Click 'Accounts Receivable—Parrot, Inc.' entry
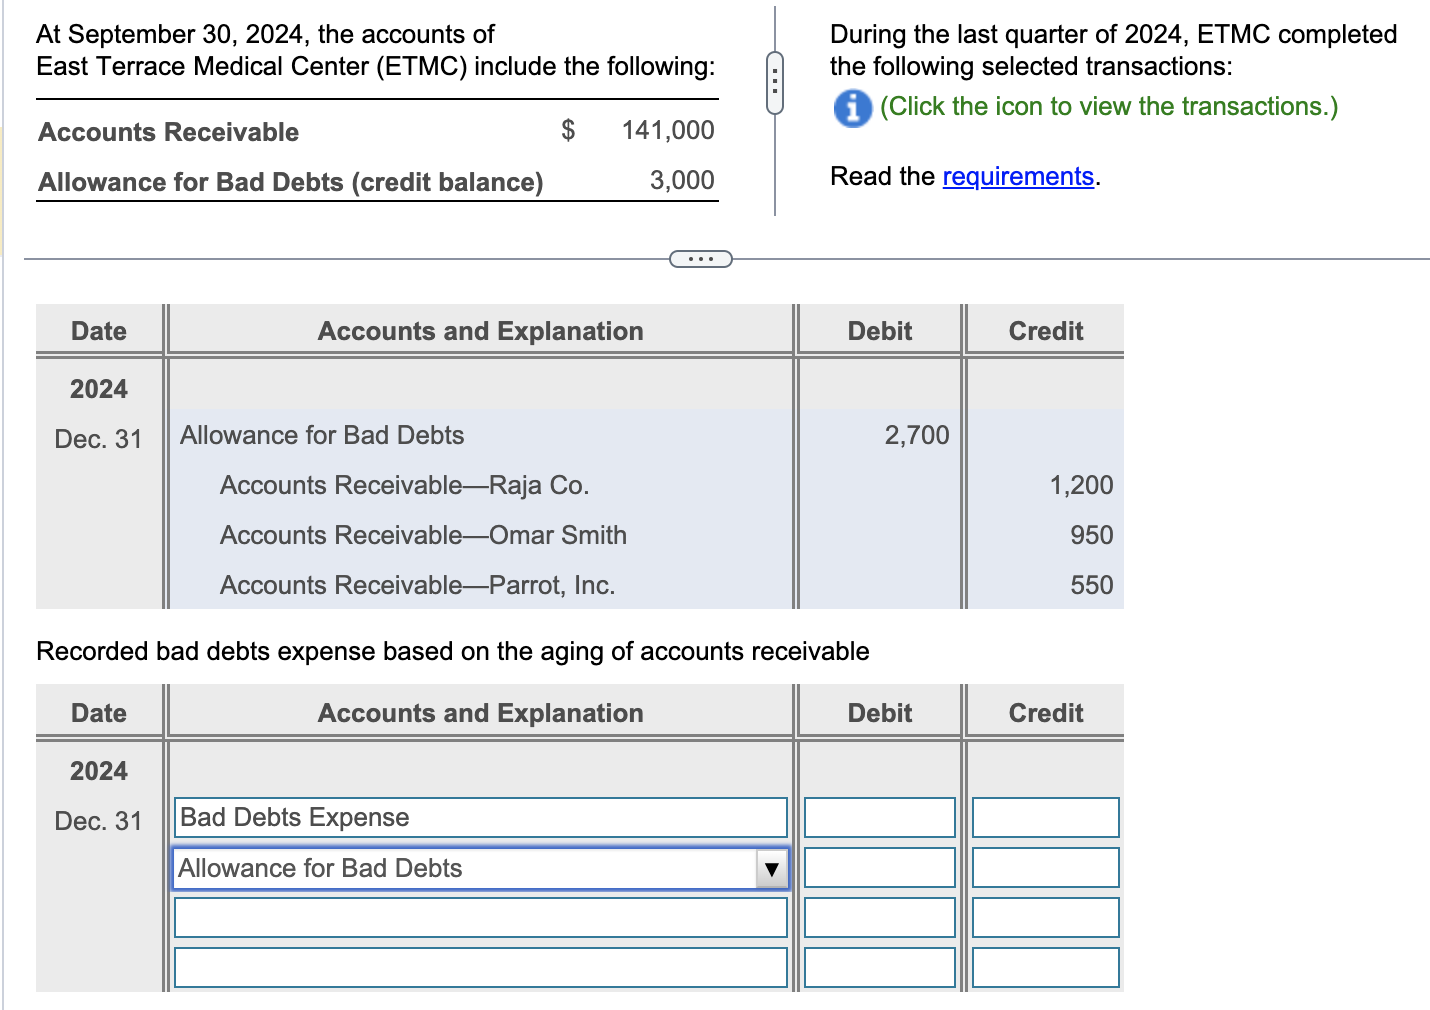Viewport: 1430px width, 1010px height. tap(417, 585)
